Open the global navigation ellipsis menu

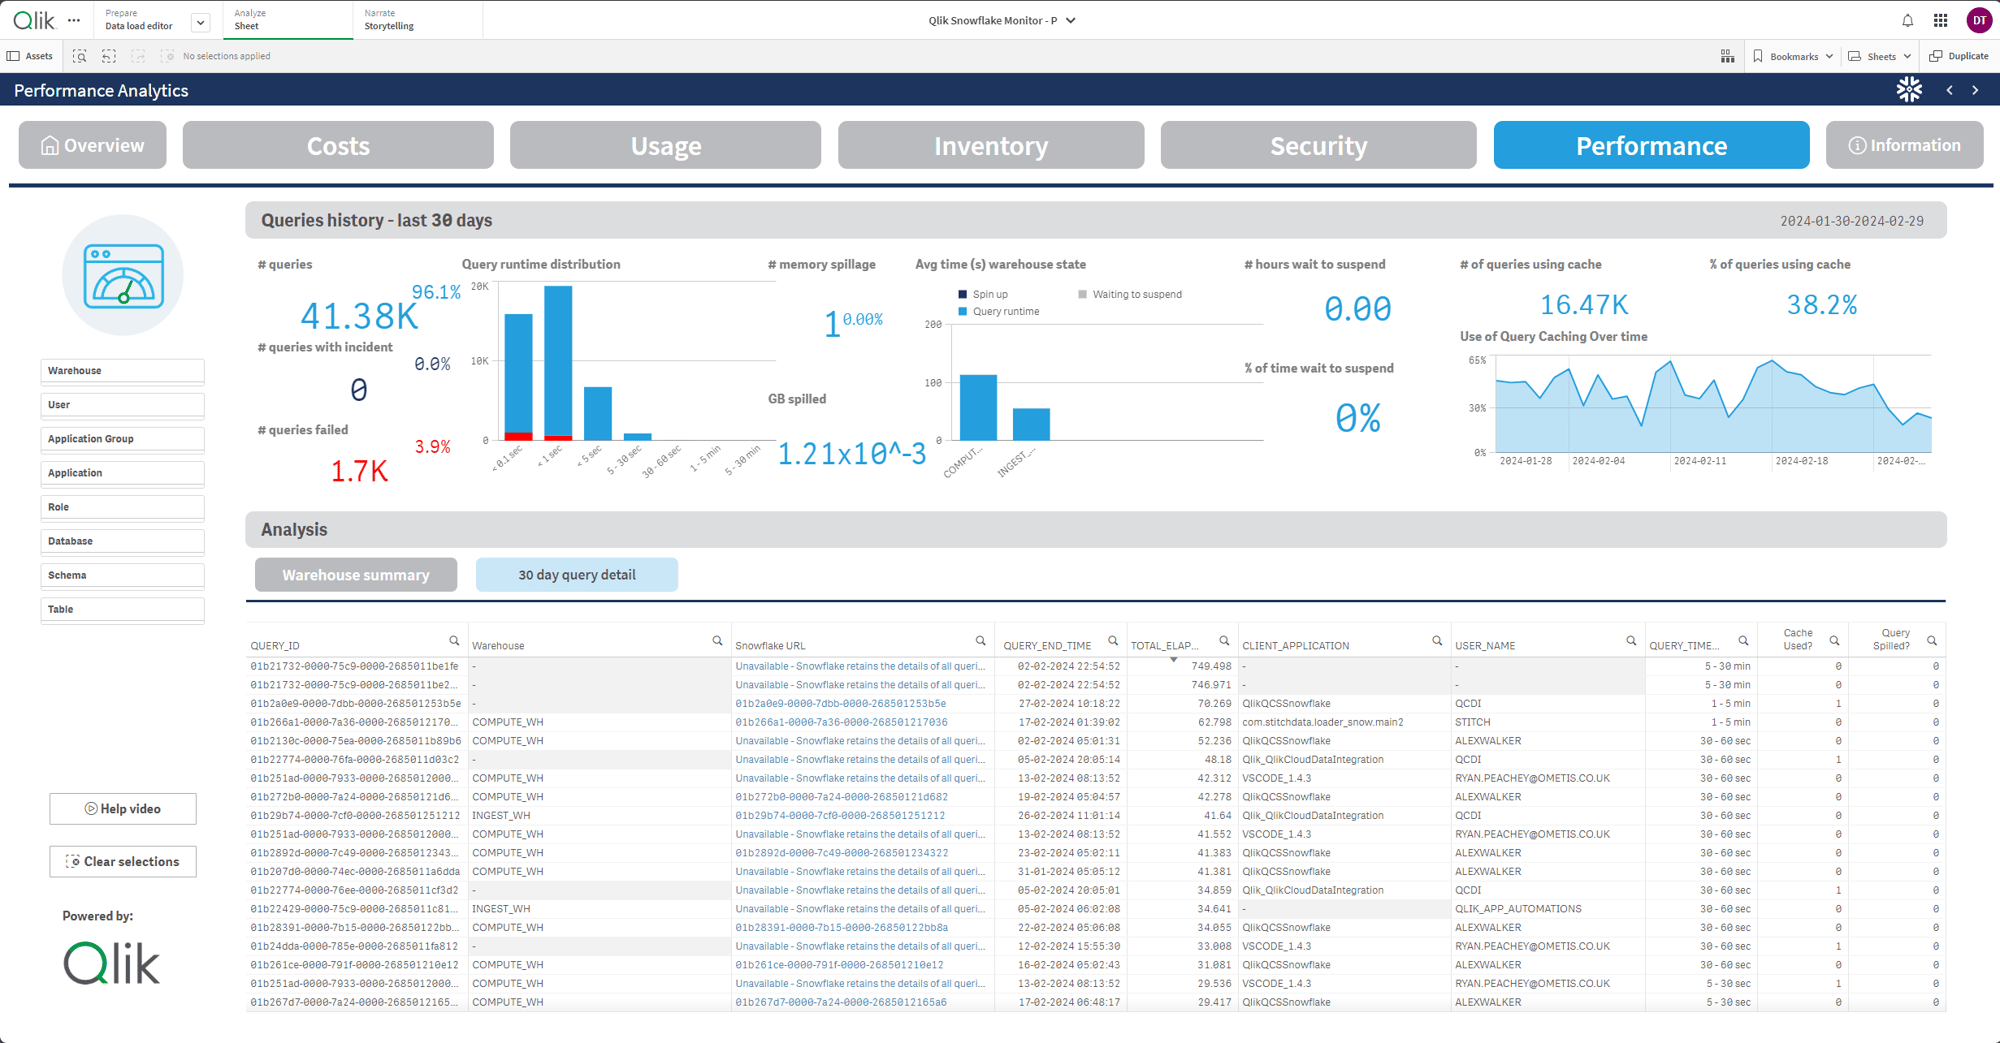74,20
